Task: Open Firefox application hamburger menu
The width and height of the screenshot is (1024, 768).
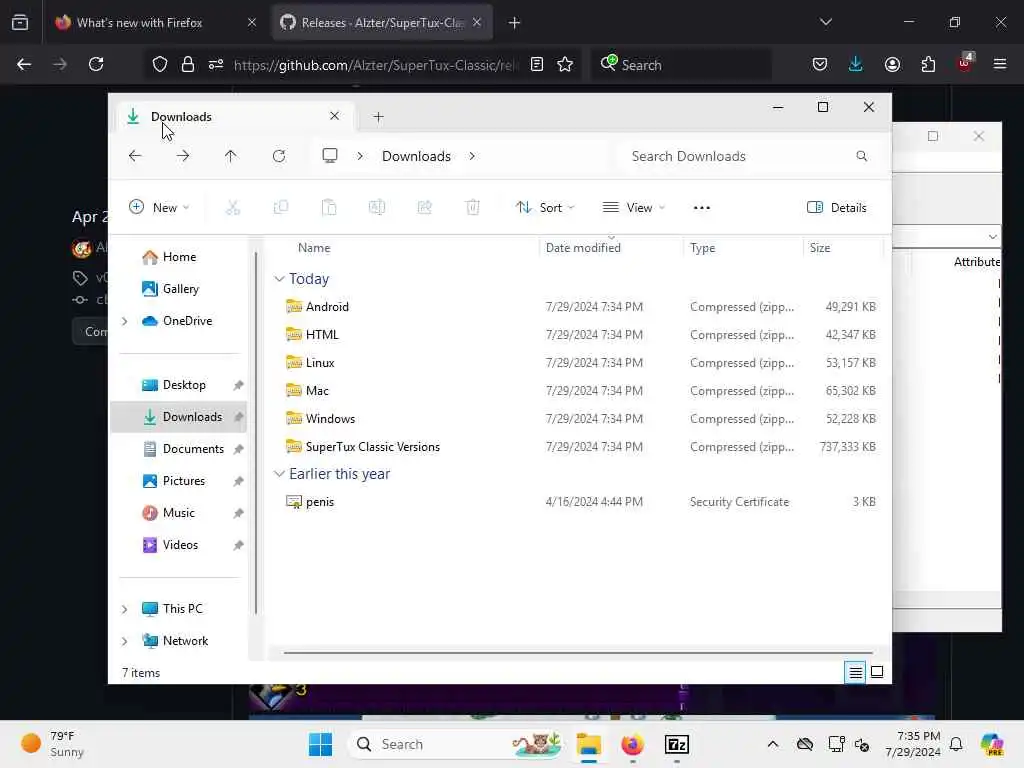Action: coord(1000,64)
